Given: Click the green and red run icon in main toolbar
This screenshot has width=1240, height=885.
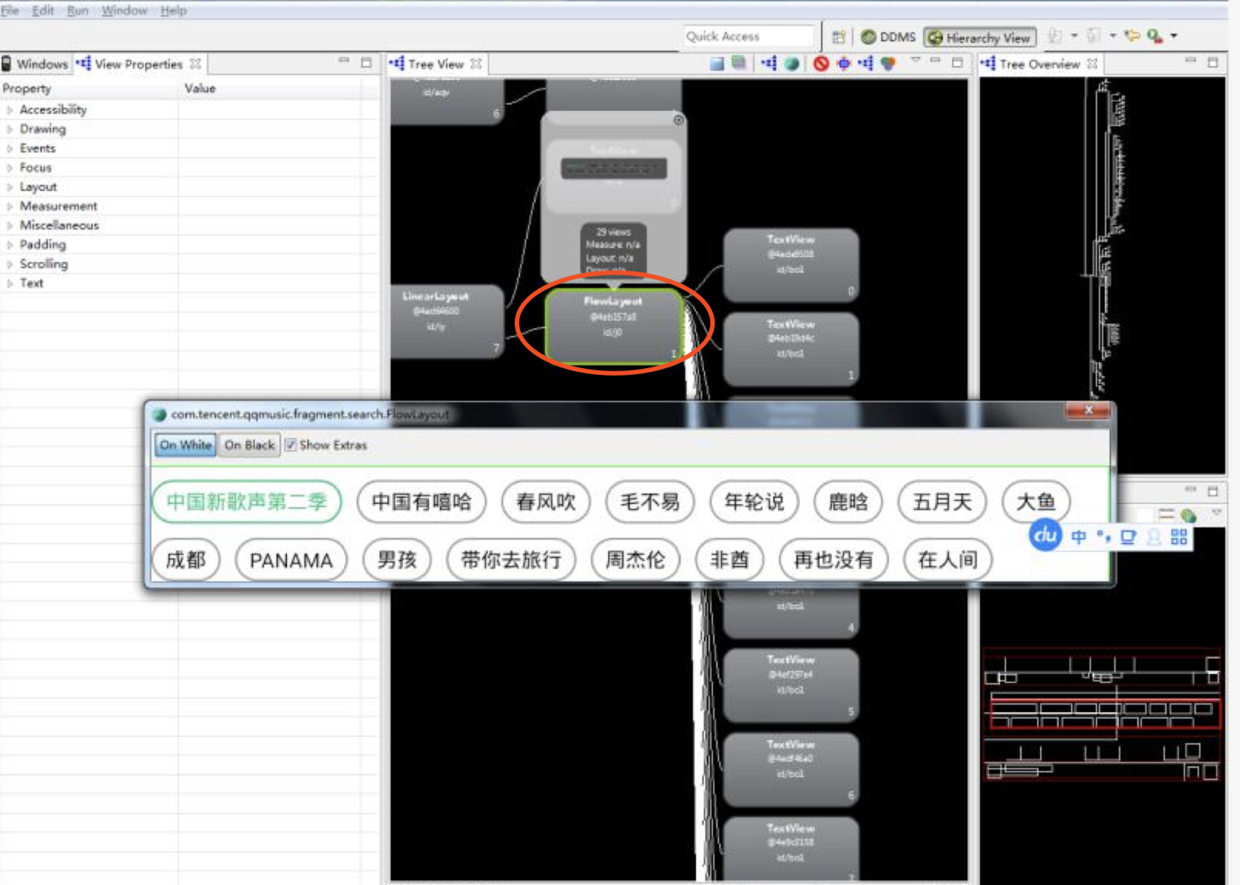Looking at the screenshot, I should tap(1155, 36).
